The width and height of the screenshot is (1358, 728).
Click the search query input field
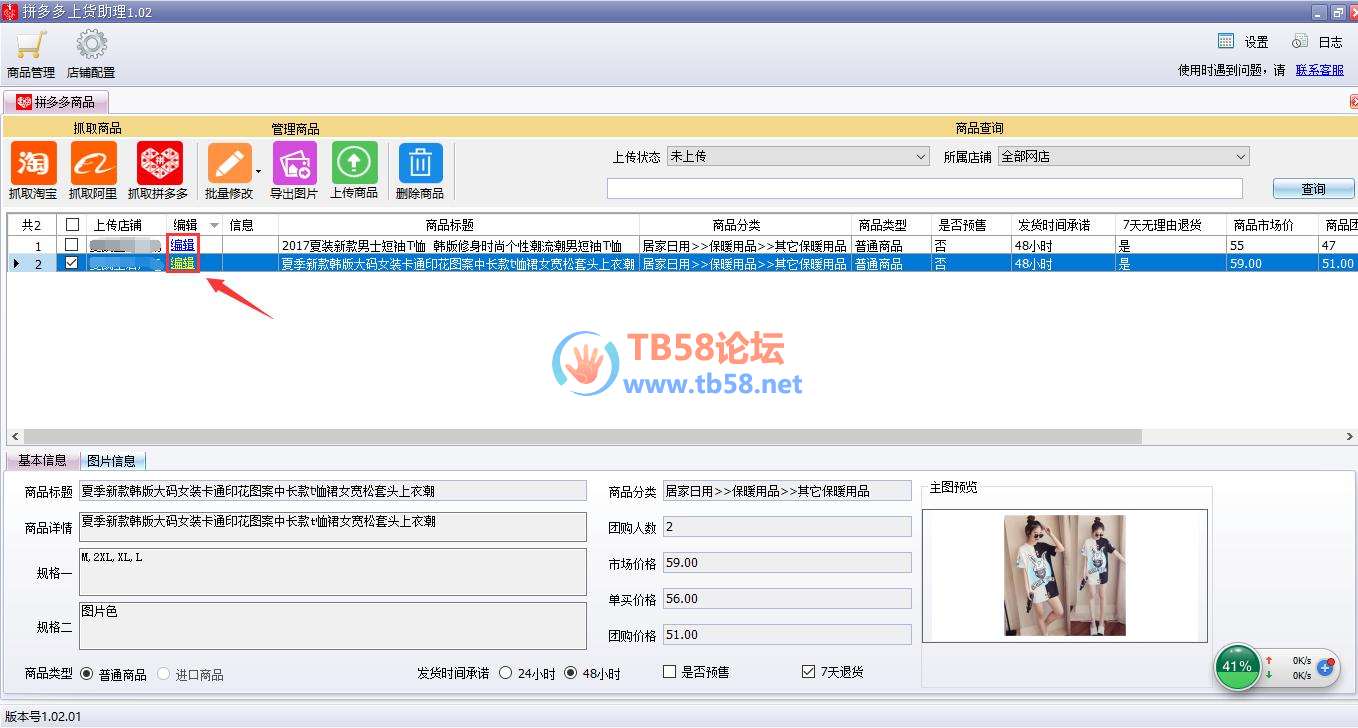(925, 189)
